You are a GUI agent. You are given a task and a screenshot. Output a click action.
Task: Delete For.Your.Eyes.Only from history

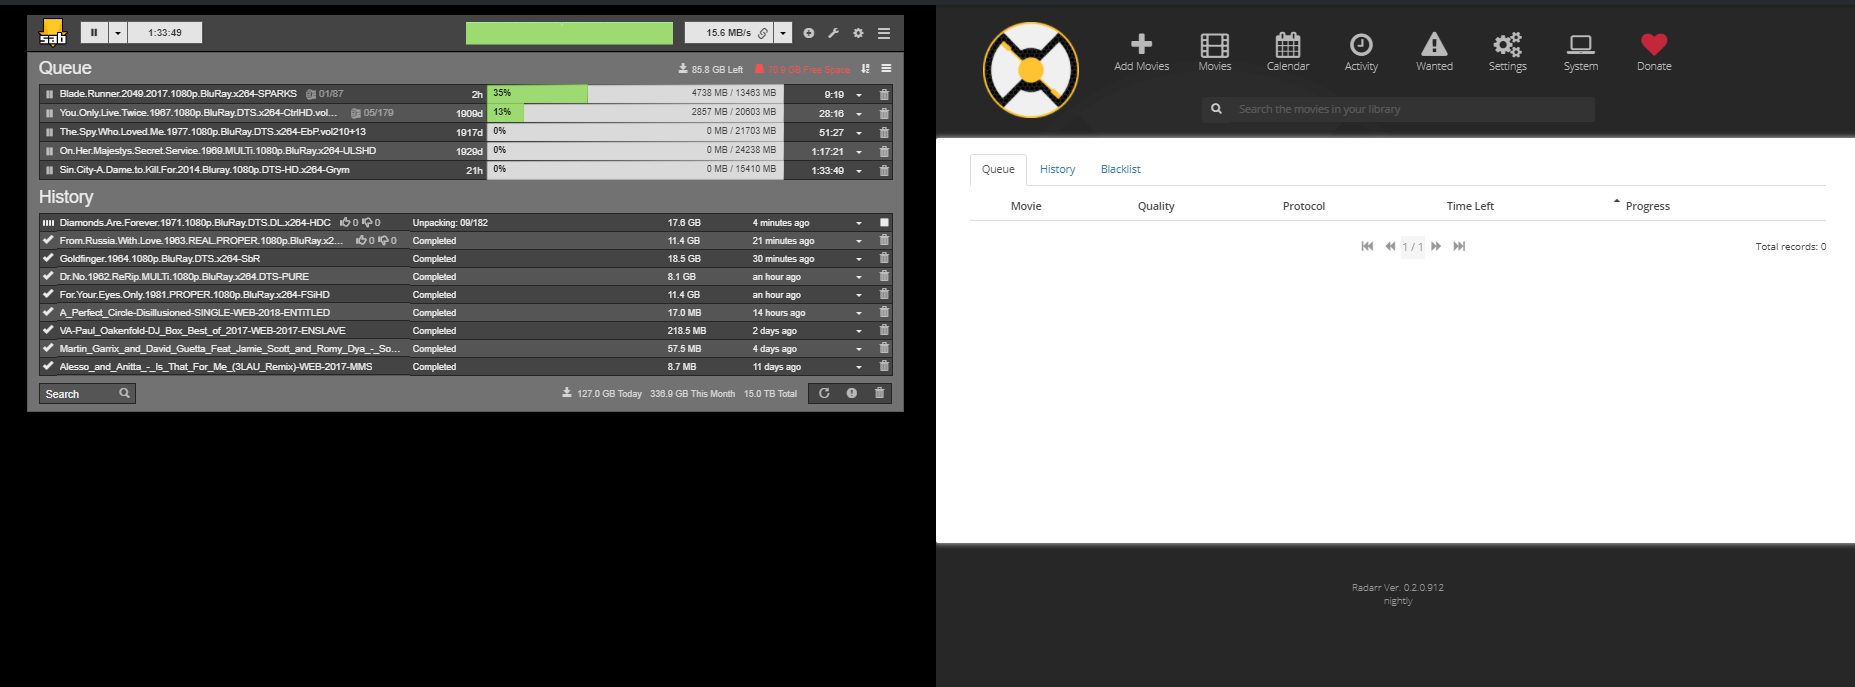pyautogui.click(x=884, y=294)
